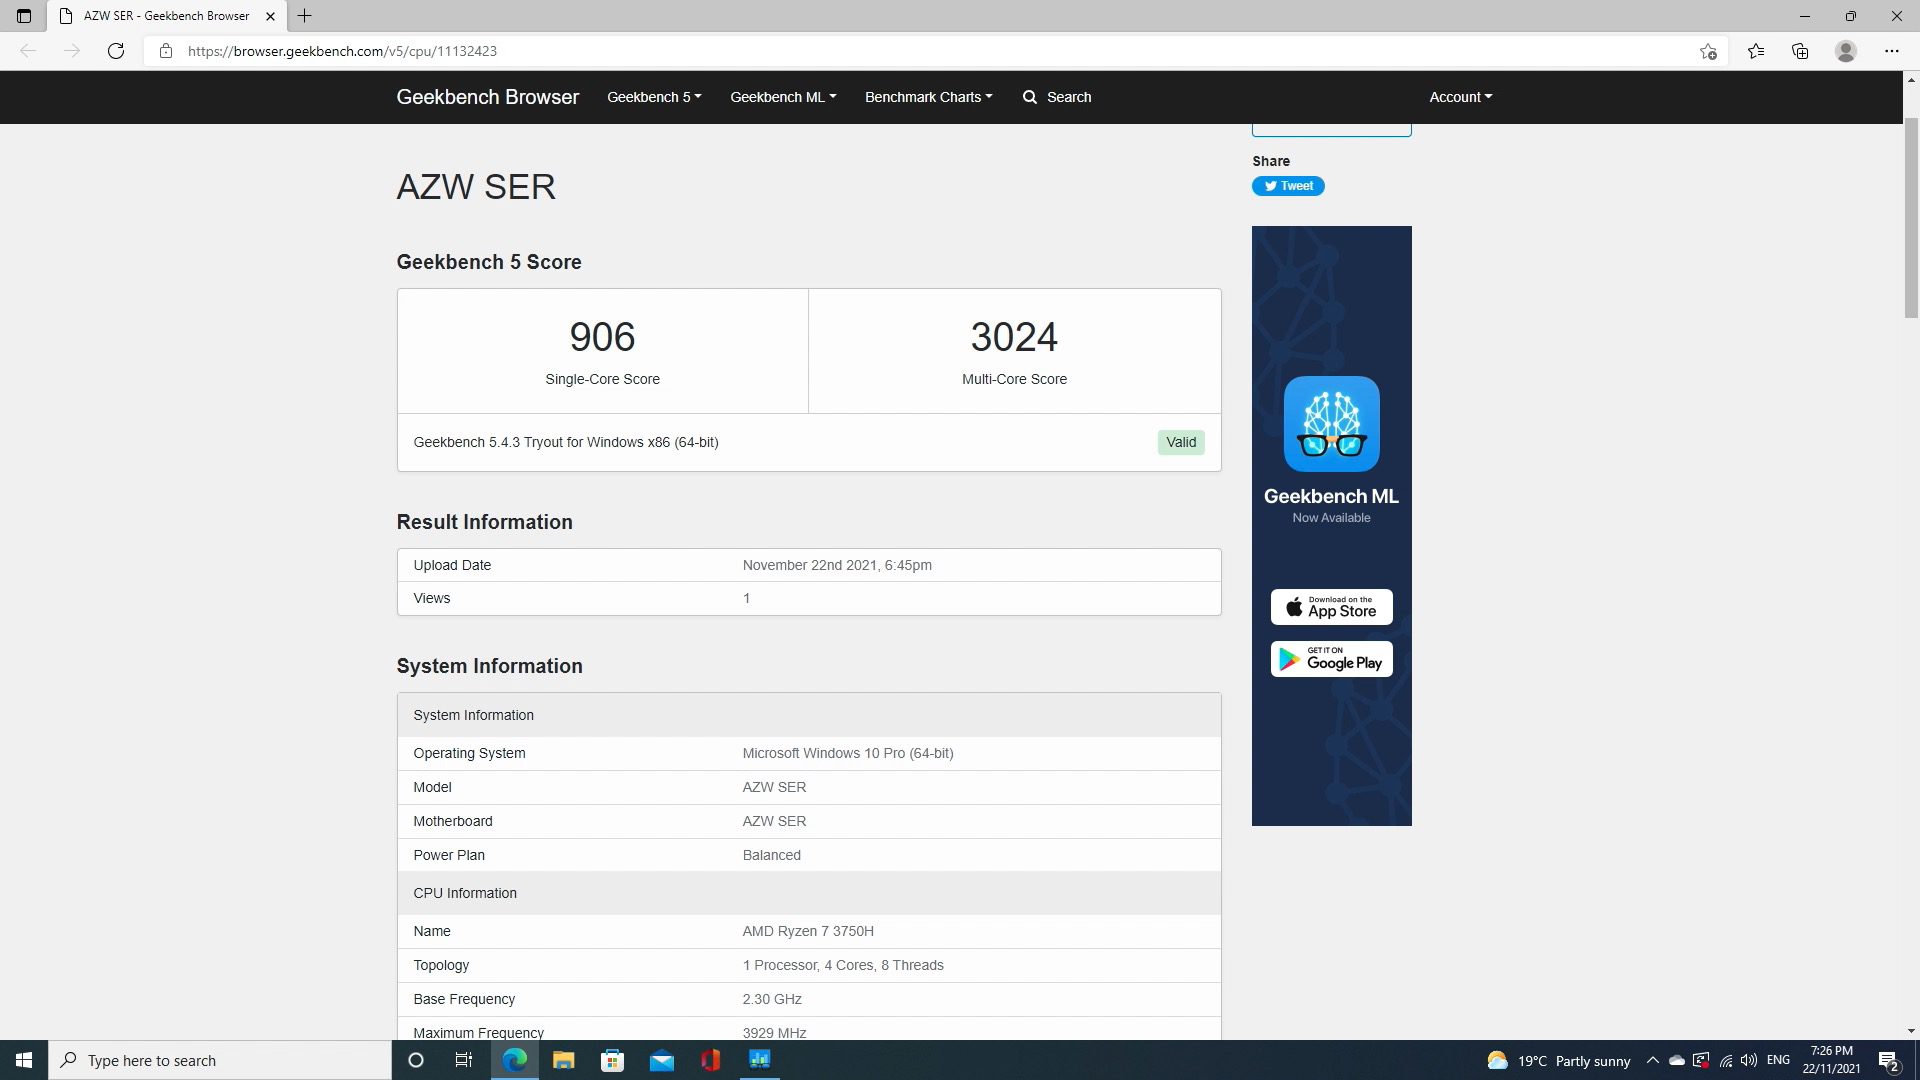
Task: Expand the Geekbench ML dropdown menu
Action: point(783,97)
